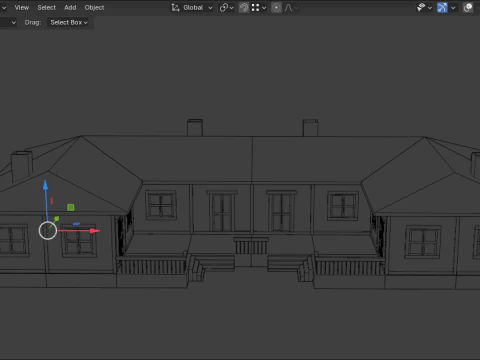The height and width of the screenshot is (360, 480).
Task: Click the small red plane gizmo handle
Action: (51, 201)
